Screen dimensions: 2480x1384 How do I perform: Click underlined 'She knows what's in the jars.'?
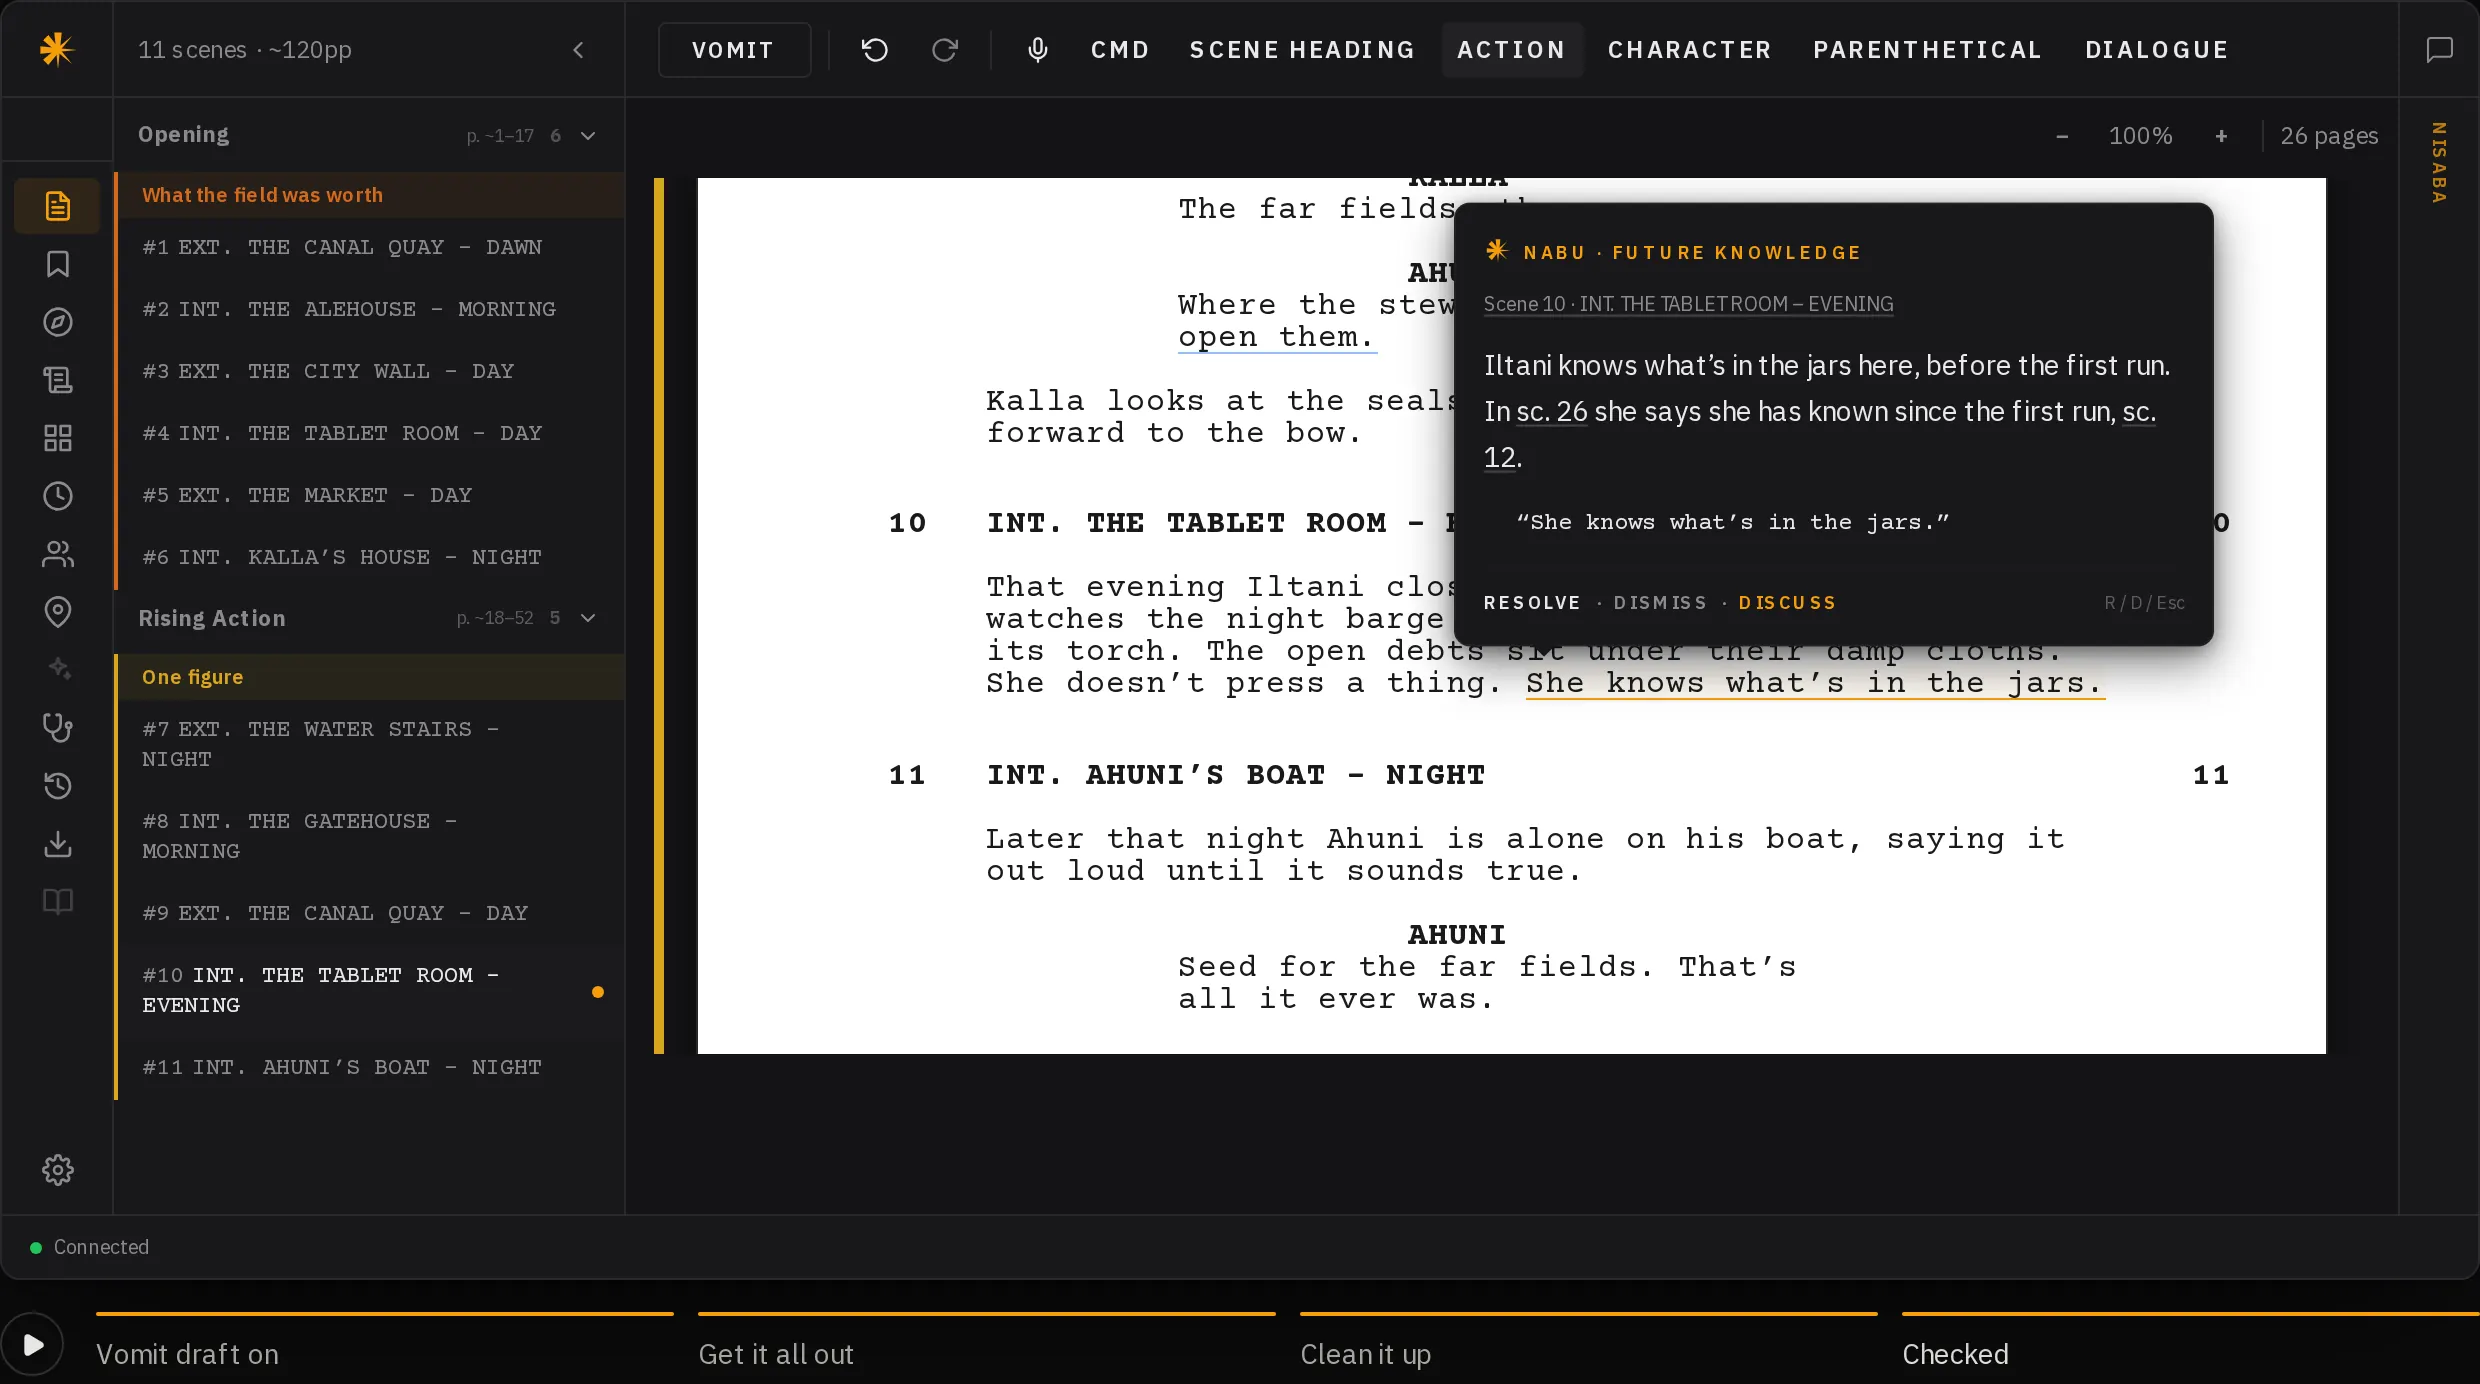tap(1814, 683)
